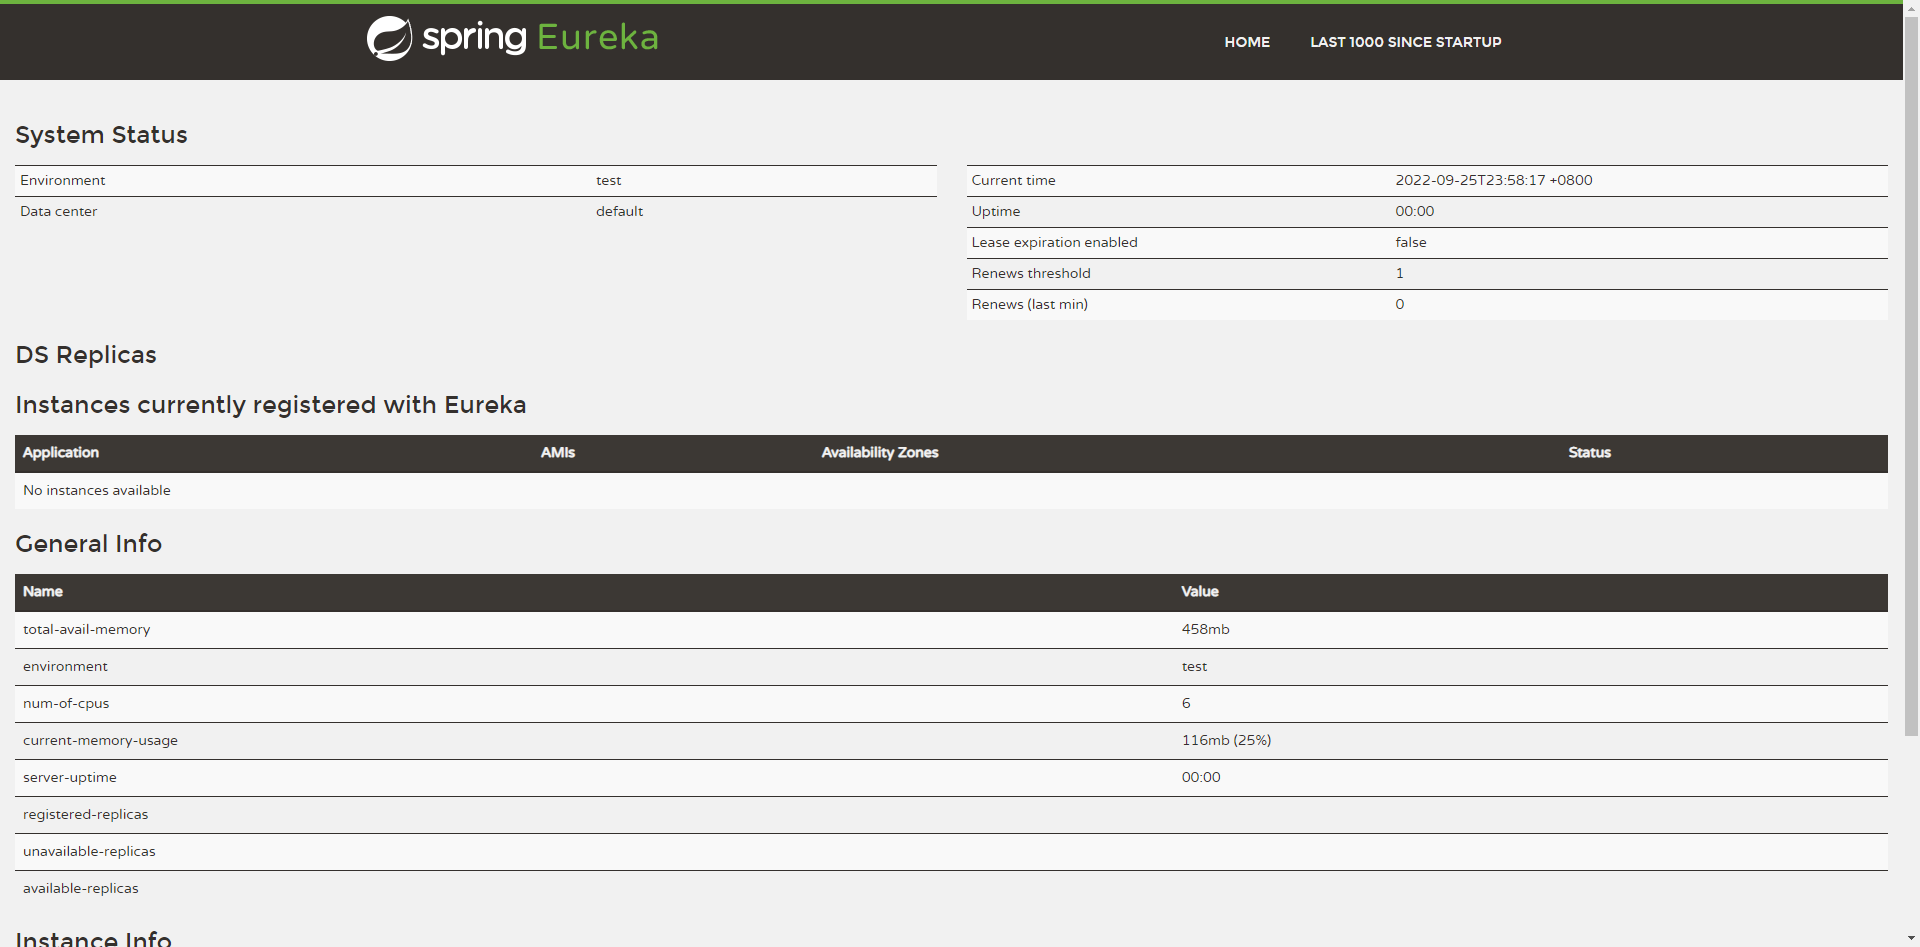
Task: Select the "Data center" label
Action: point(58,211)
